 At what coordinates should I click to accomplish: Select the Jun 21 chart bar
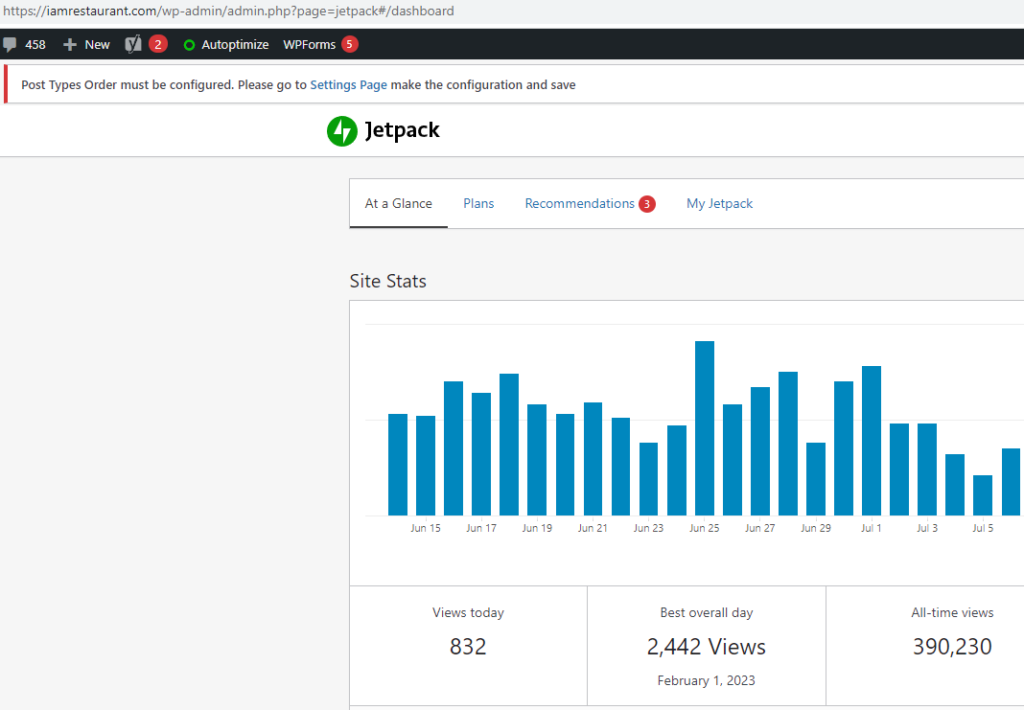[x=593, y=459]
